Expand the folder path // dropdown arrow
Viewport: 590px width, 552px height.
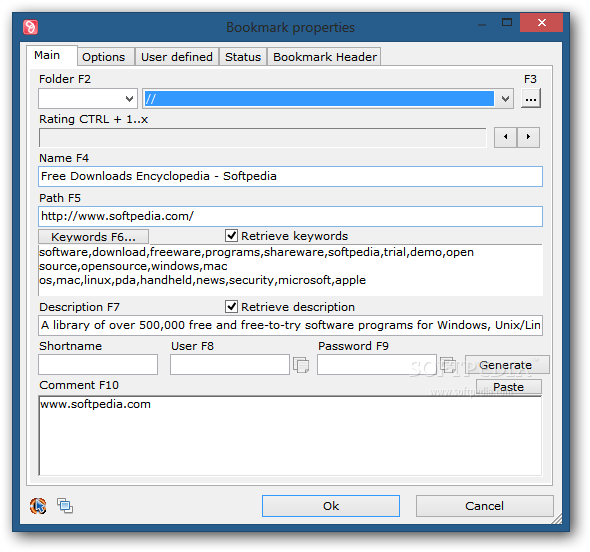click(505, 99)
